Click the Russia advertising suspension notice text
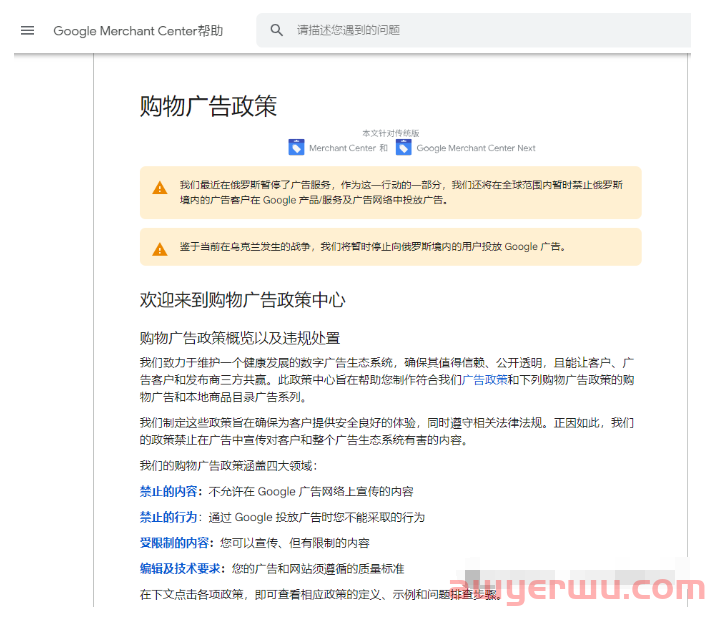Image resolution: width=724 pixels, height=619 pixels. pyautogui.click(x=401, y=192)
